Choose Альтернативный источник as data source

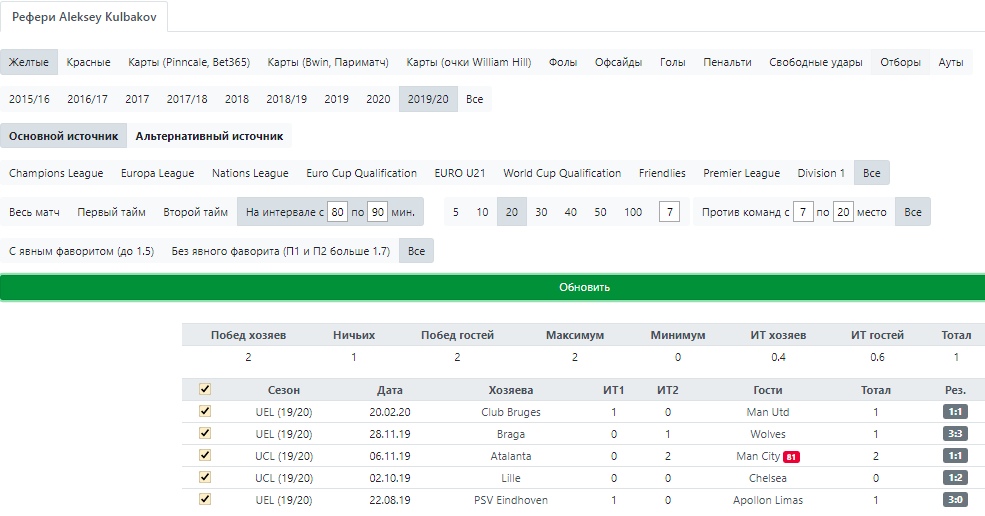[x=209, y=136]
